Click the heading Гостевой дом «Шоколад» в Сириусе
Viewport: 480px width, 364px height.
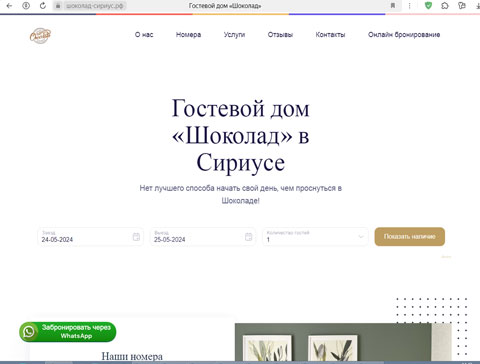(x=240, y=136)
